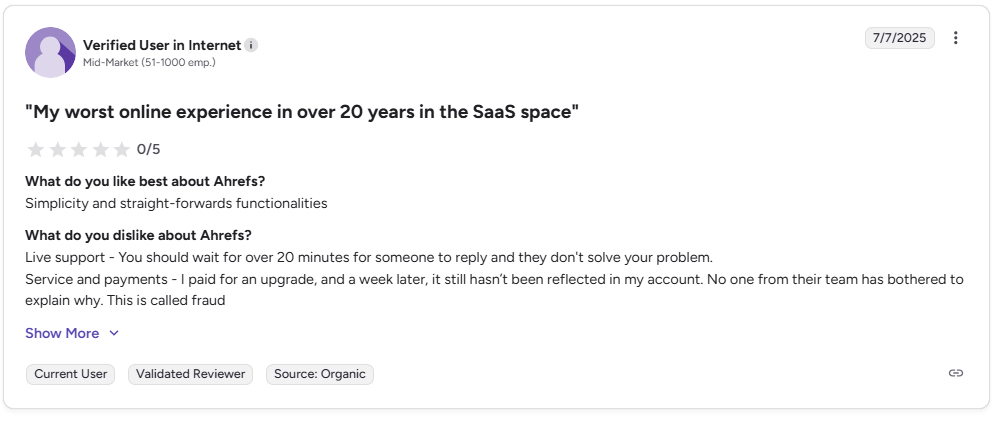Click the chevron next to Show More
Image resolution: width=1000 pixels, height=424 pixels.
tap(114, 333)
